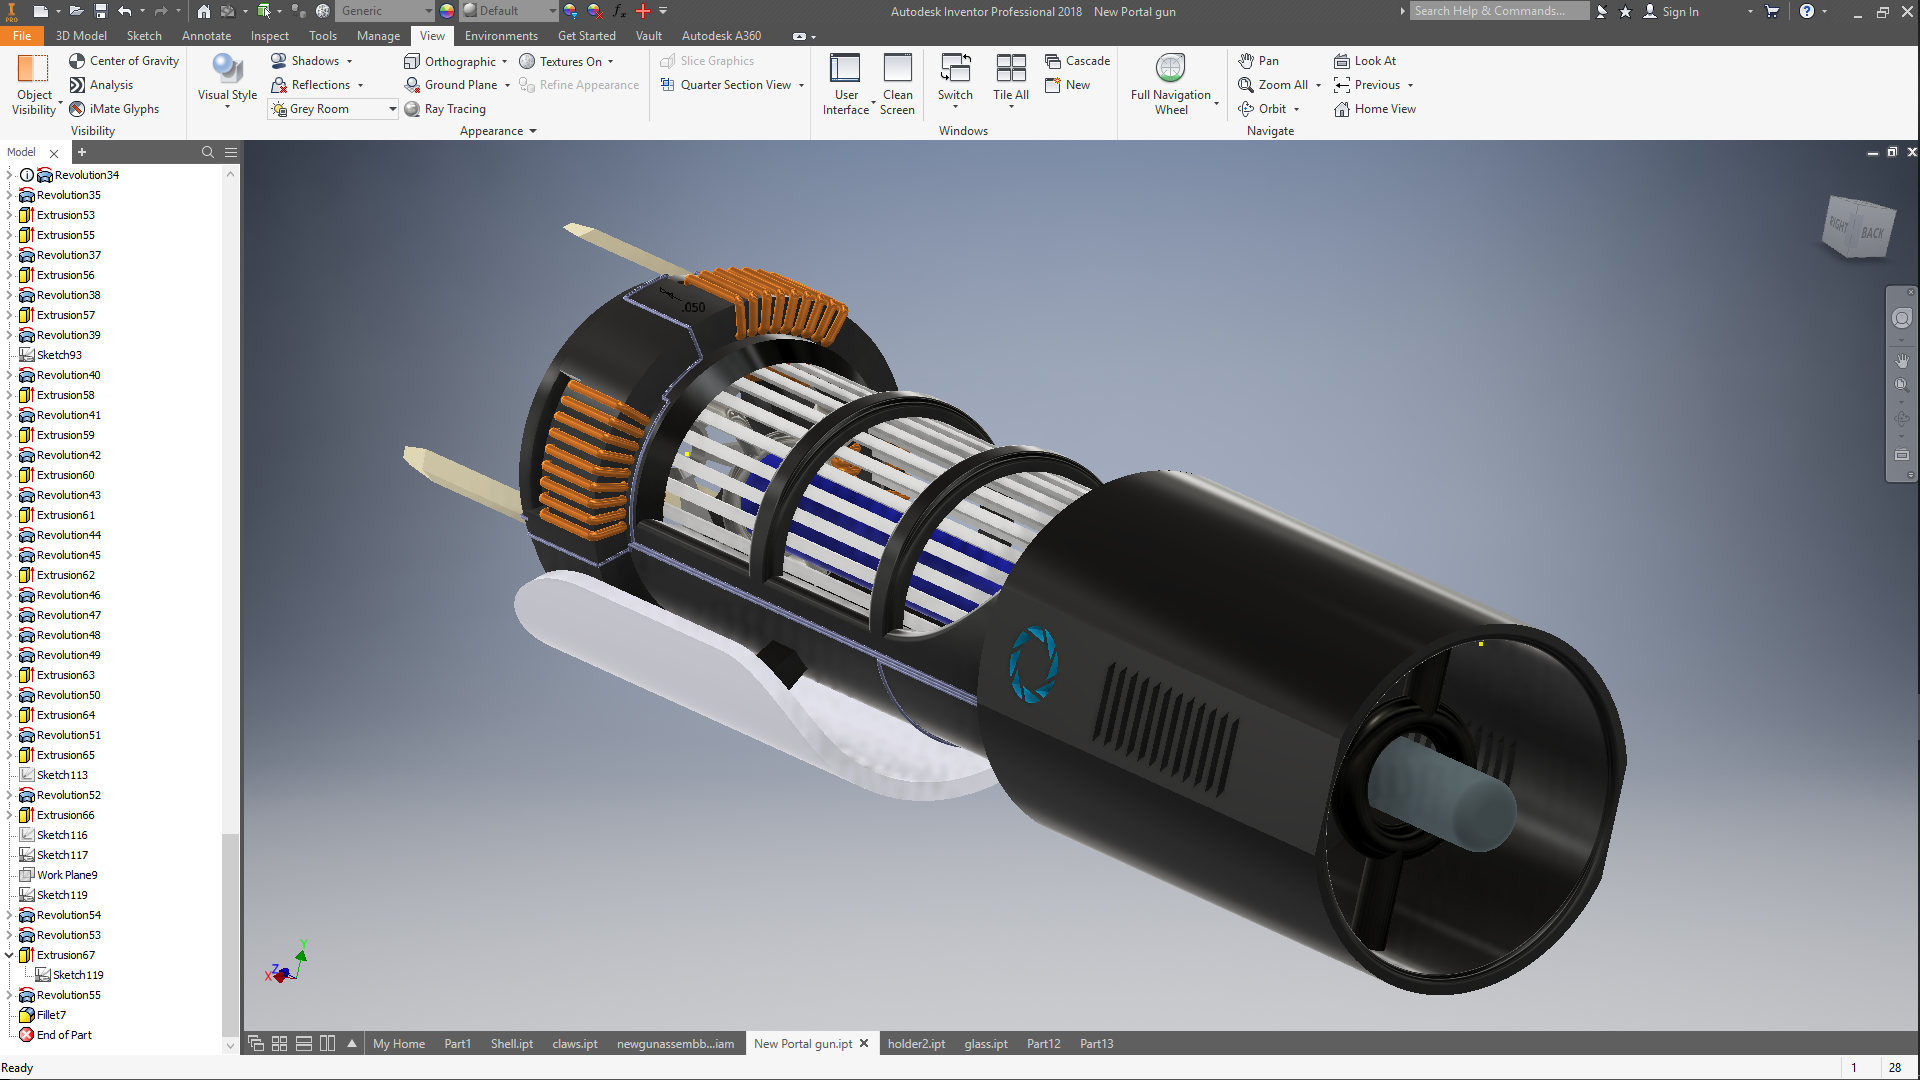1920x1080 pixels.
Task: Select the Pan tool
Action: [x=1258, y=61]
